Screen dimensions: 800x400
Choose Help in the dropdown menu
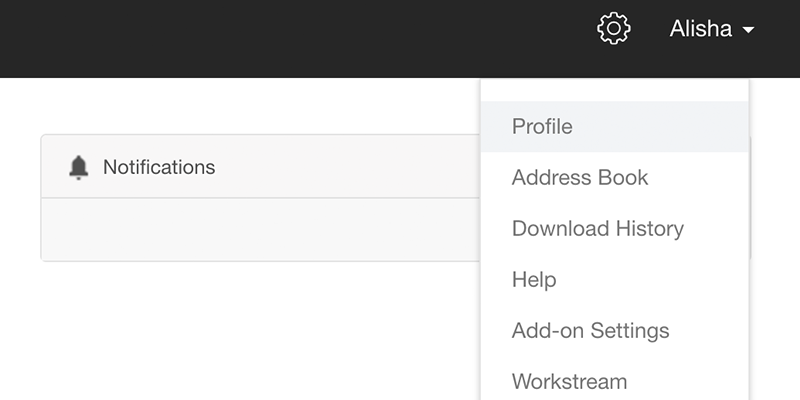coord(614,280)
